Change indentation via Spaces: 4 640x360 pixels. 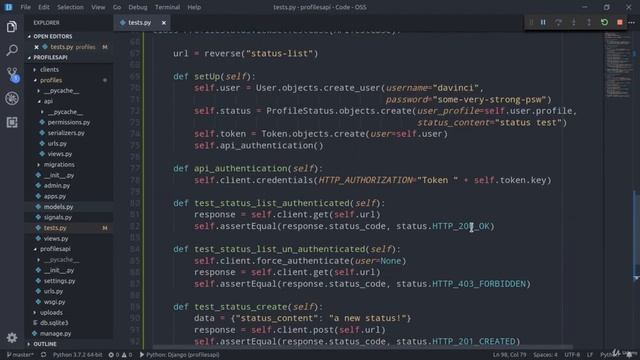coord(545,355)
